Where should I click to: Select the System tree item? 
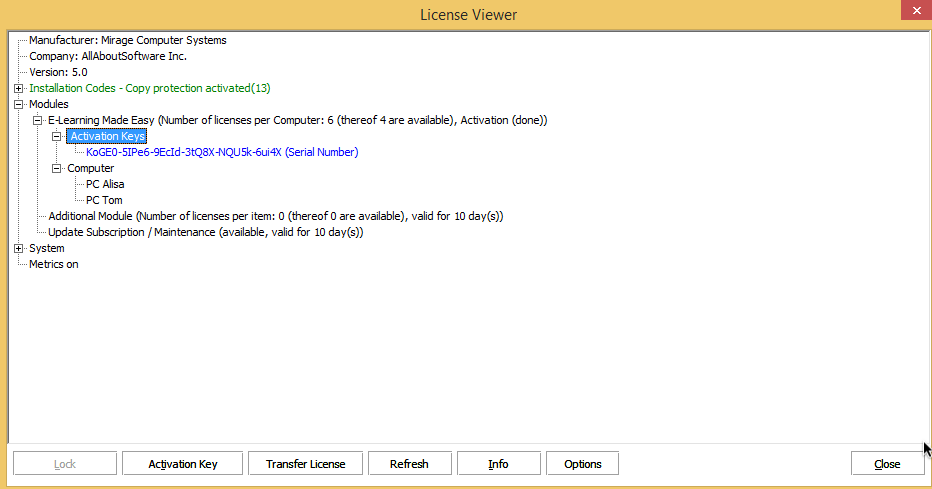click(47, 249)
